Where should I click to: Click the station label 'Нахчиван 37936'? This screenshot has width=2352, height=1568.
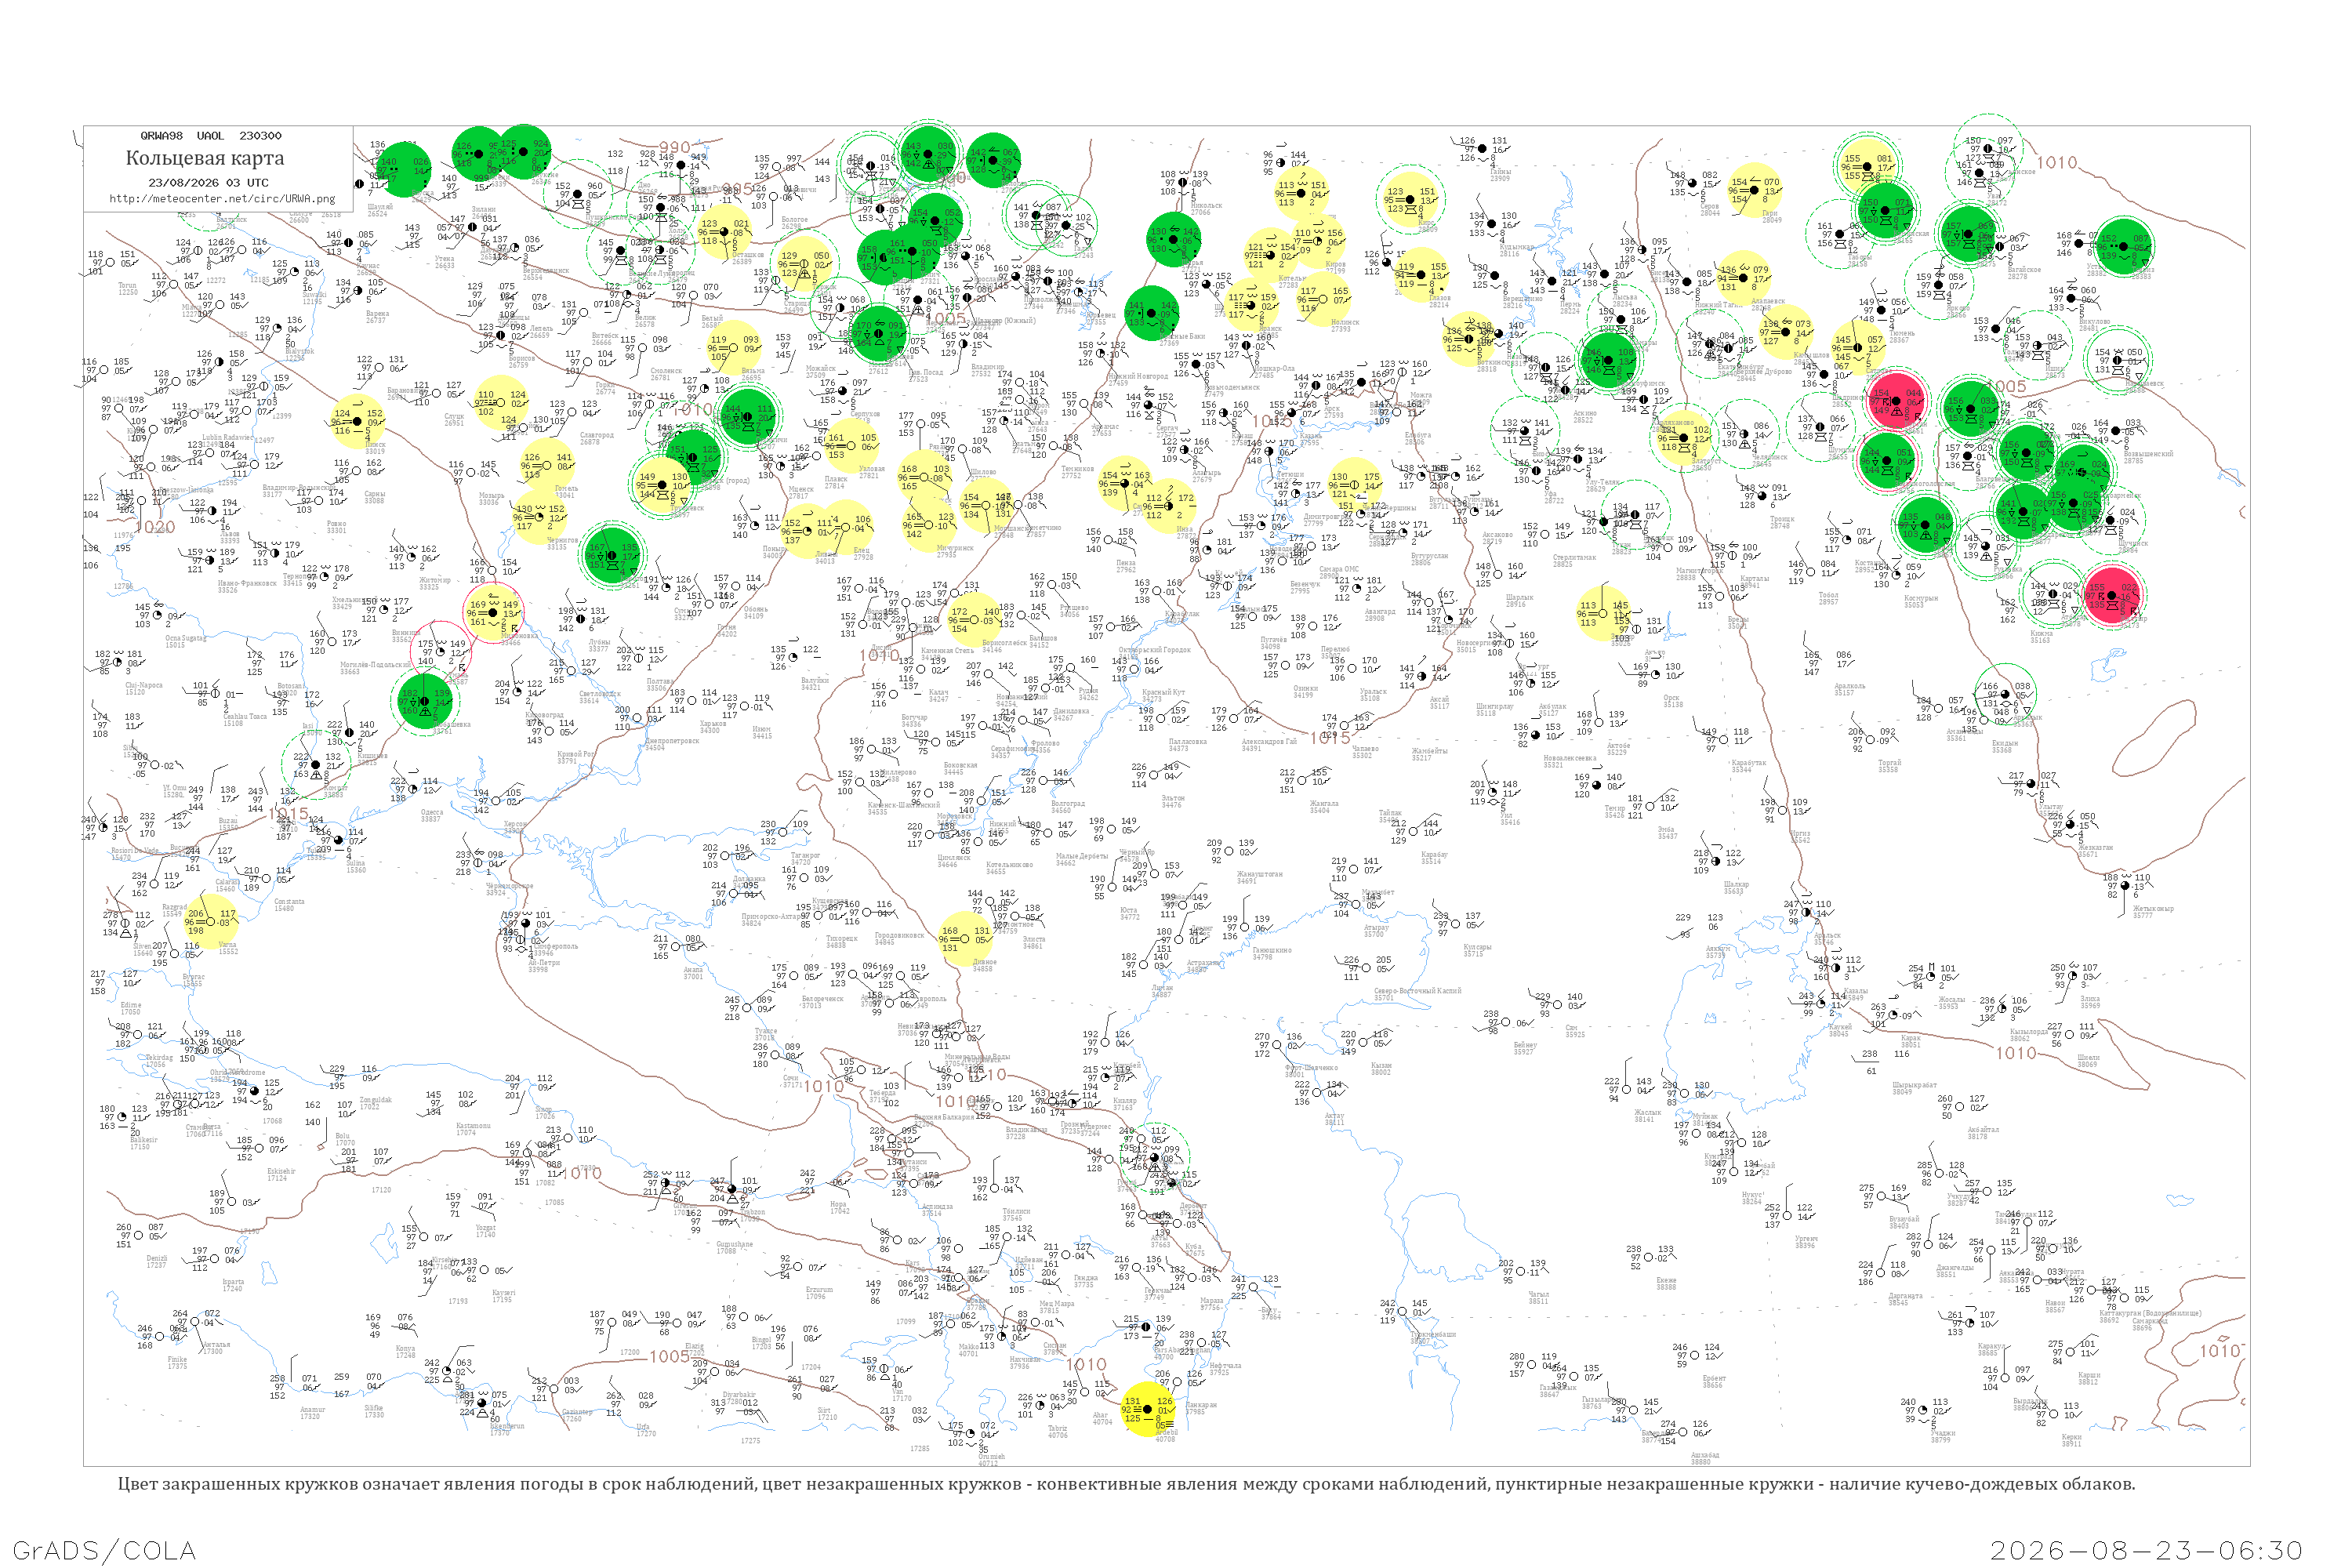click(1024, 1362)
